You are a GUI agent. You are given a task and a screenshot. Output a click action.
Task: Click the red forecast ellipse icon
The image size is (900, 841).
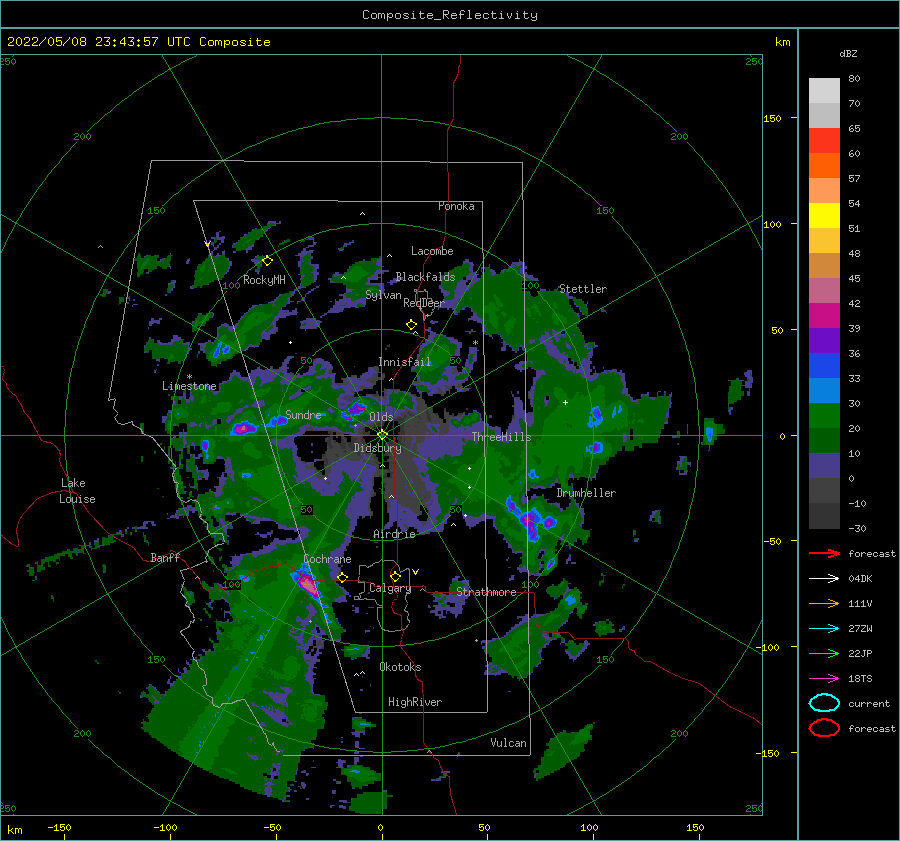pos(824,728)
